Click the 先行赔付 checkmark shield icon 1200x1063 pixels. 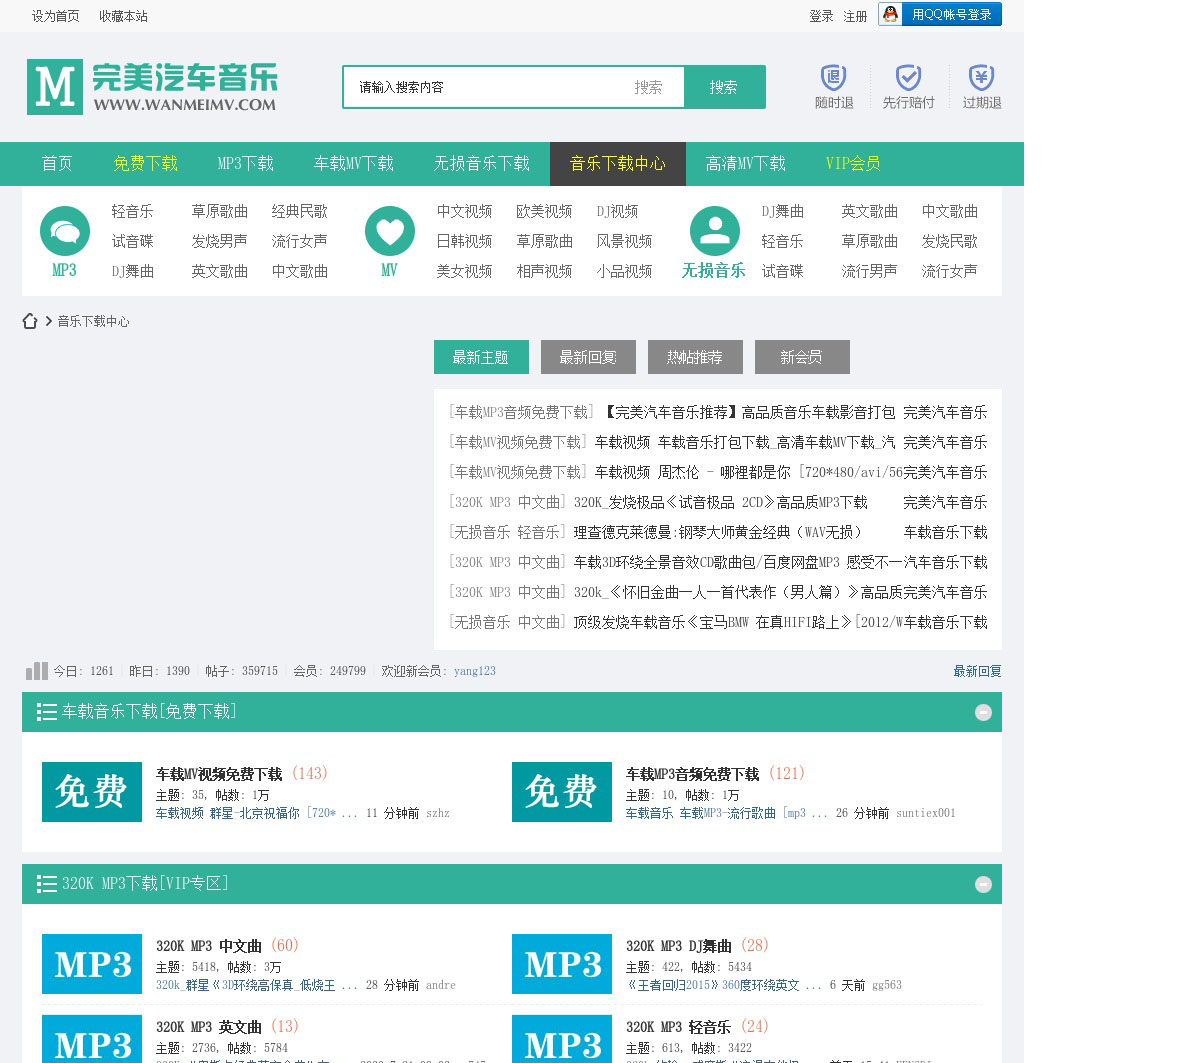(x=908, y=78)
